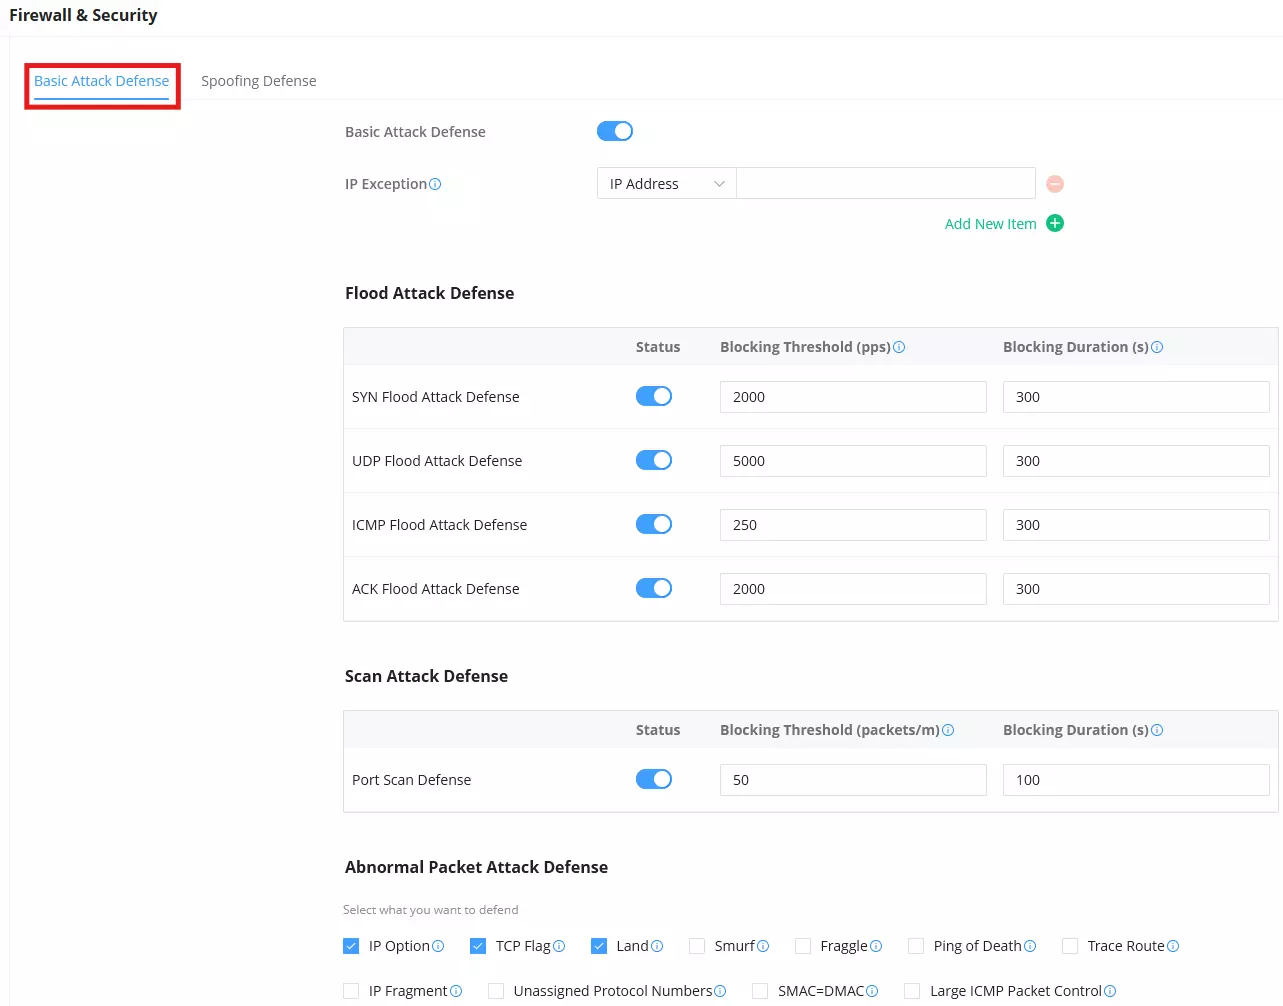Viewport: 1283px width, 1006px height.
Task: Edit ICMP Flood blocking threshold 250
Action: 853,525
